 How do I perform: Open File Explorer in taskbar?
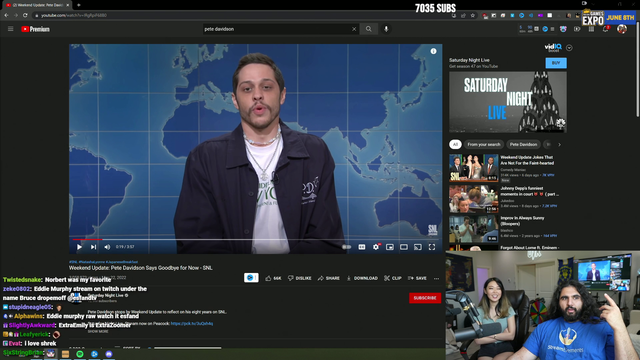click(65, 354)
